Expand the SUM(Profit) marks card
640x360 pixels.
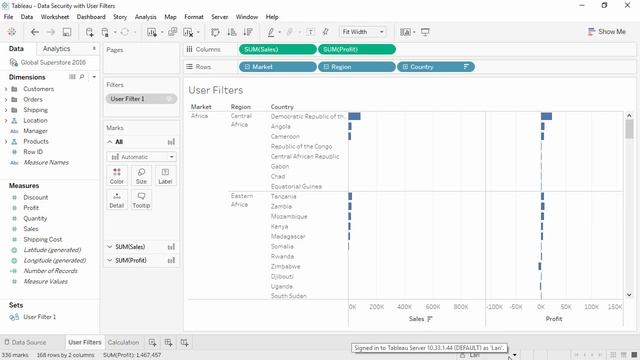[x=109, y=260]
